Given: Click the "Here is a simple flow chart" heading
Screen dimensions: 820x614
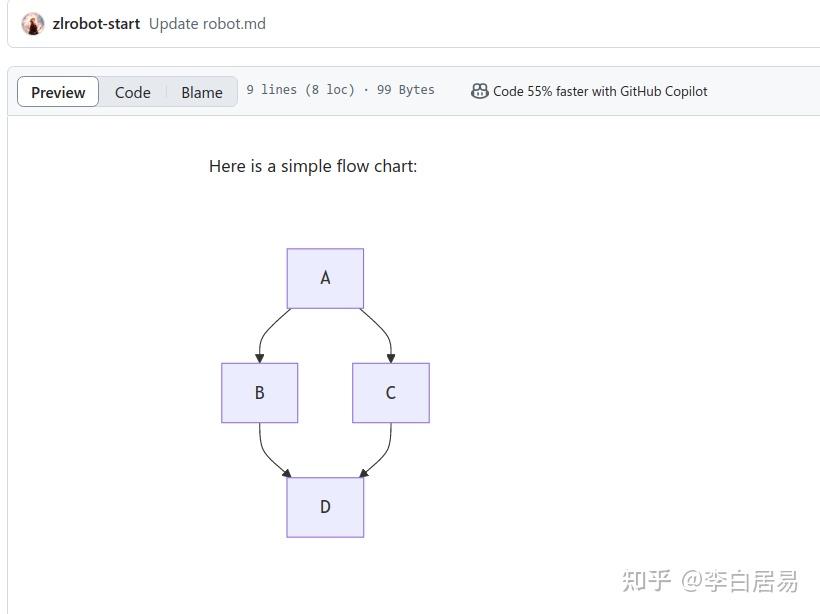Looking at the screenshot, I should click(x=313, y=166).
